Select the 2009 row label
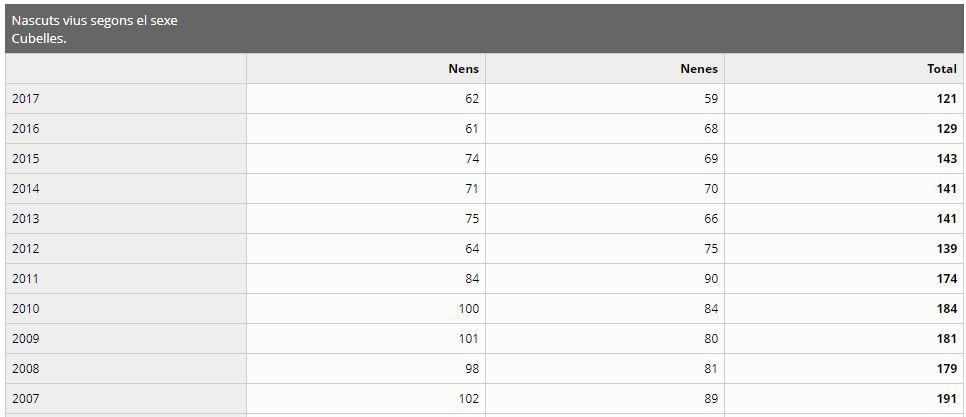This screenshot has height=417, width=966. (x=26, y=339)
